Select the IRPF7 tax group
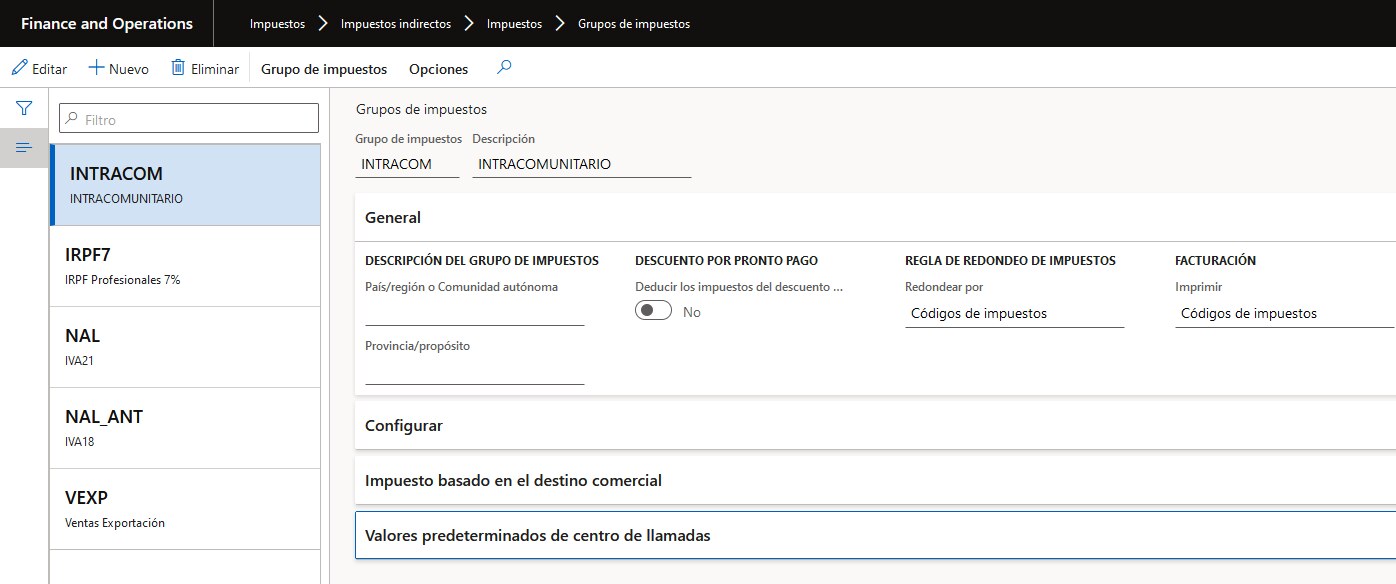1396x584 pixels. 185,265
